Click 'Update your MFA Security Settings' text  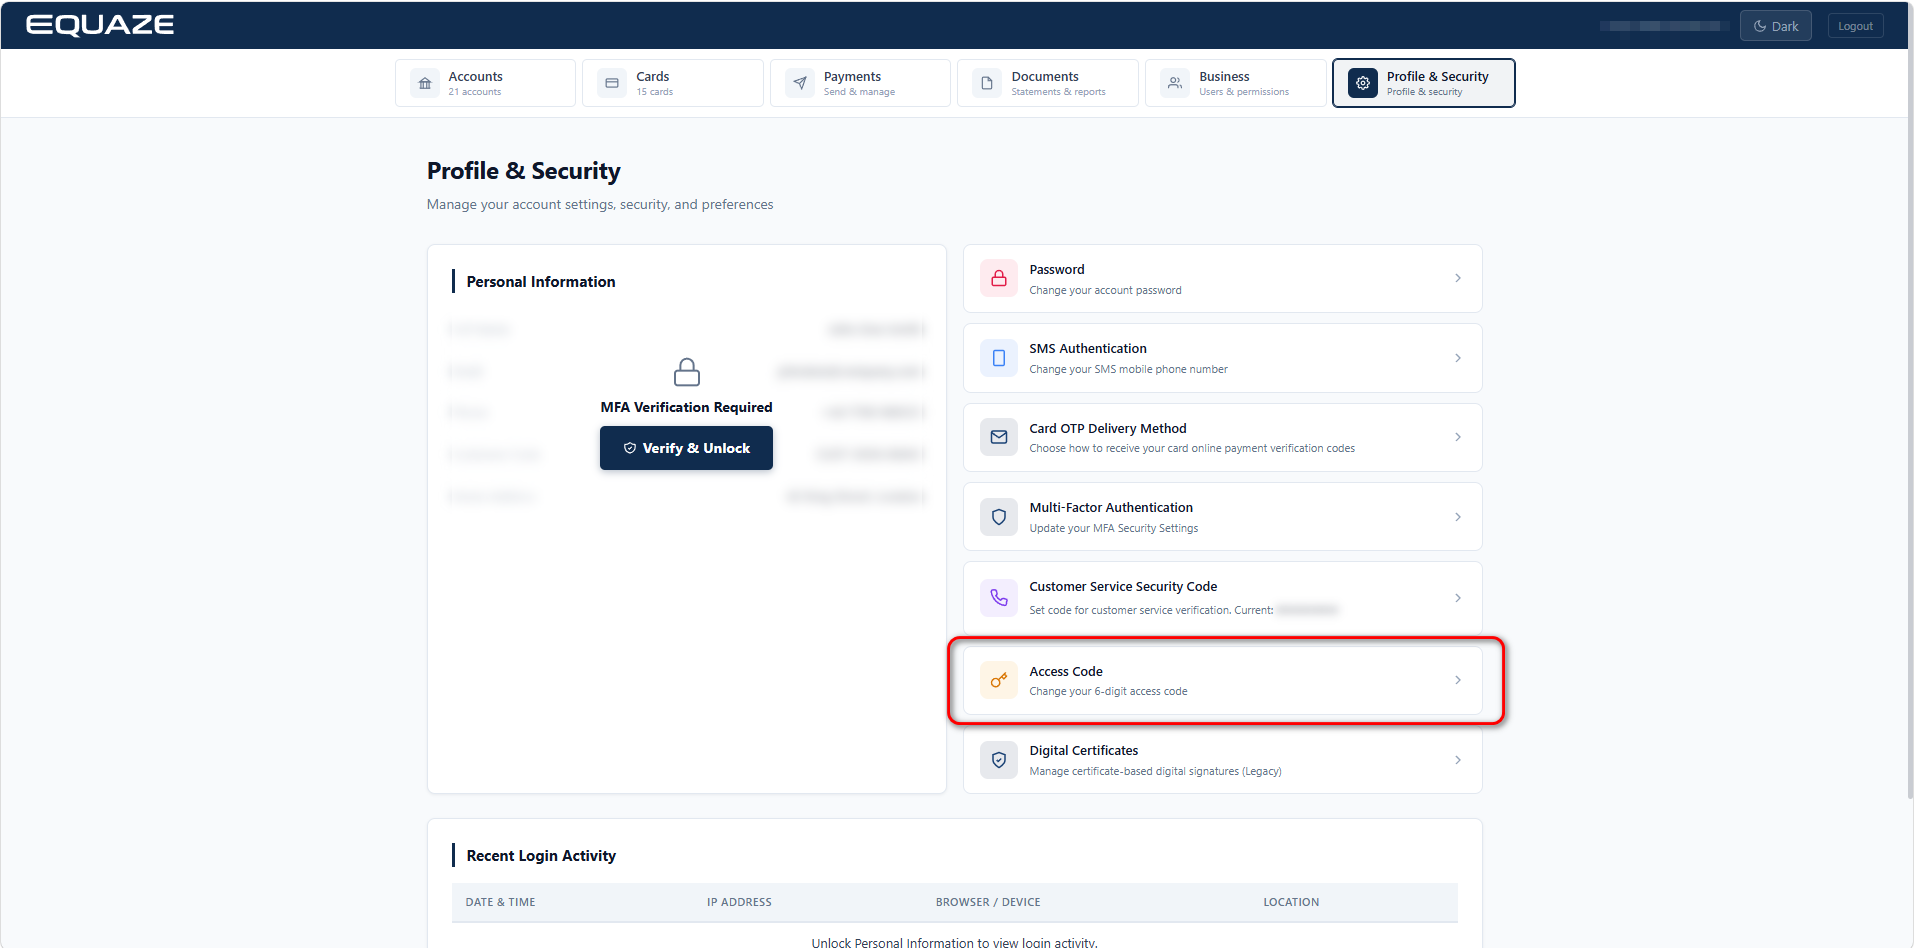(1113, 528)
